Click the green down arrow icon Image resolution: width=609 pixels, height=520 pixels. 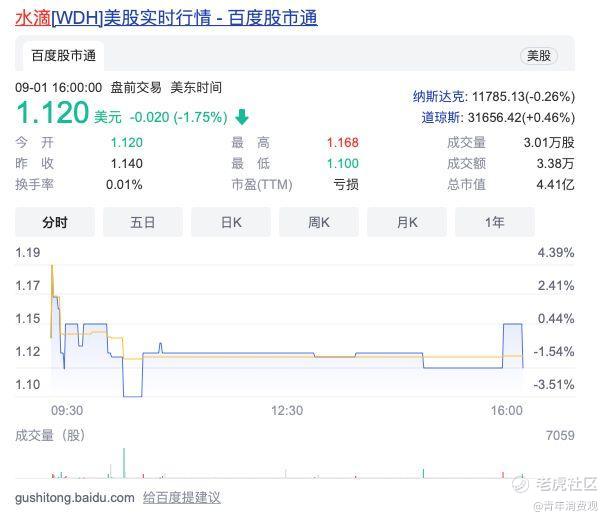242,117
